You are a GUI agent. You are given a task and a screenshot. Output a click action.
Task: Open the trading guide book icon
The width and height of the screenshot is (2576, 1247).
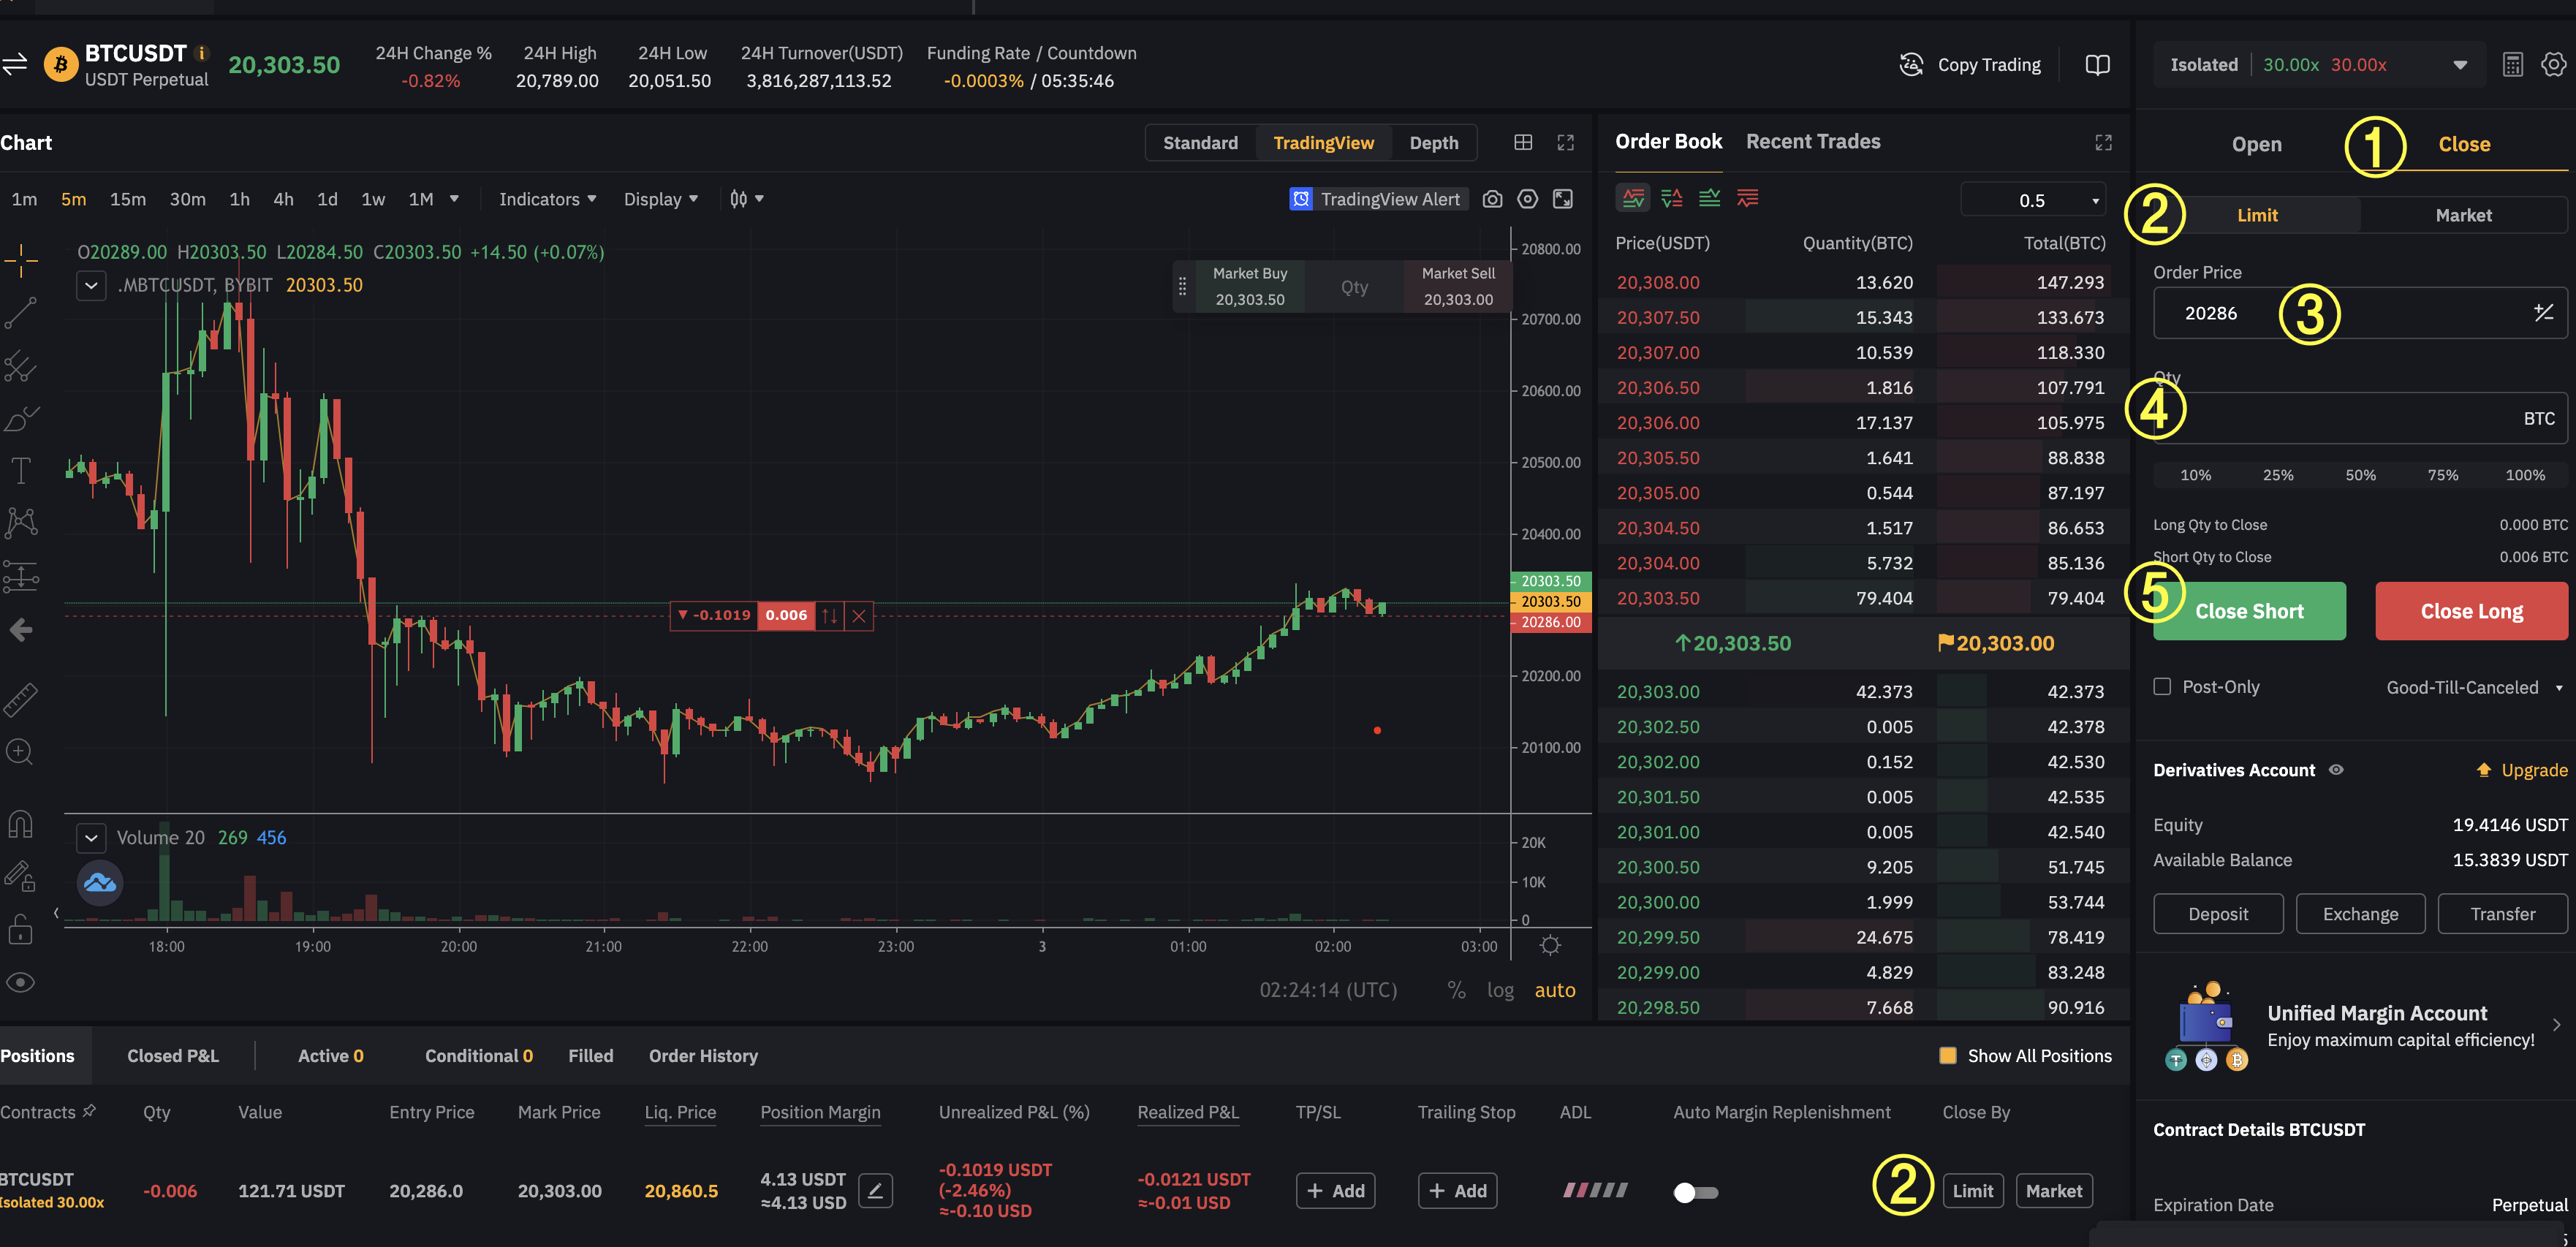[x=2097, y=65]
